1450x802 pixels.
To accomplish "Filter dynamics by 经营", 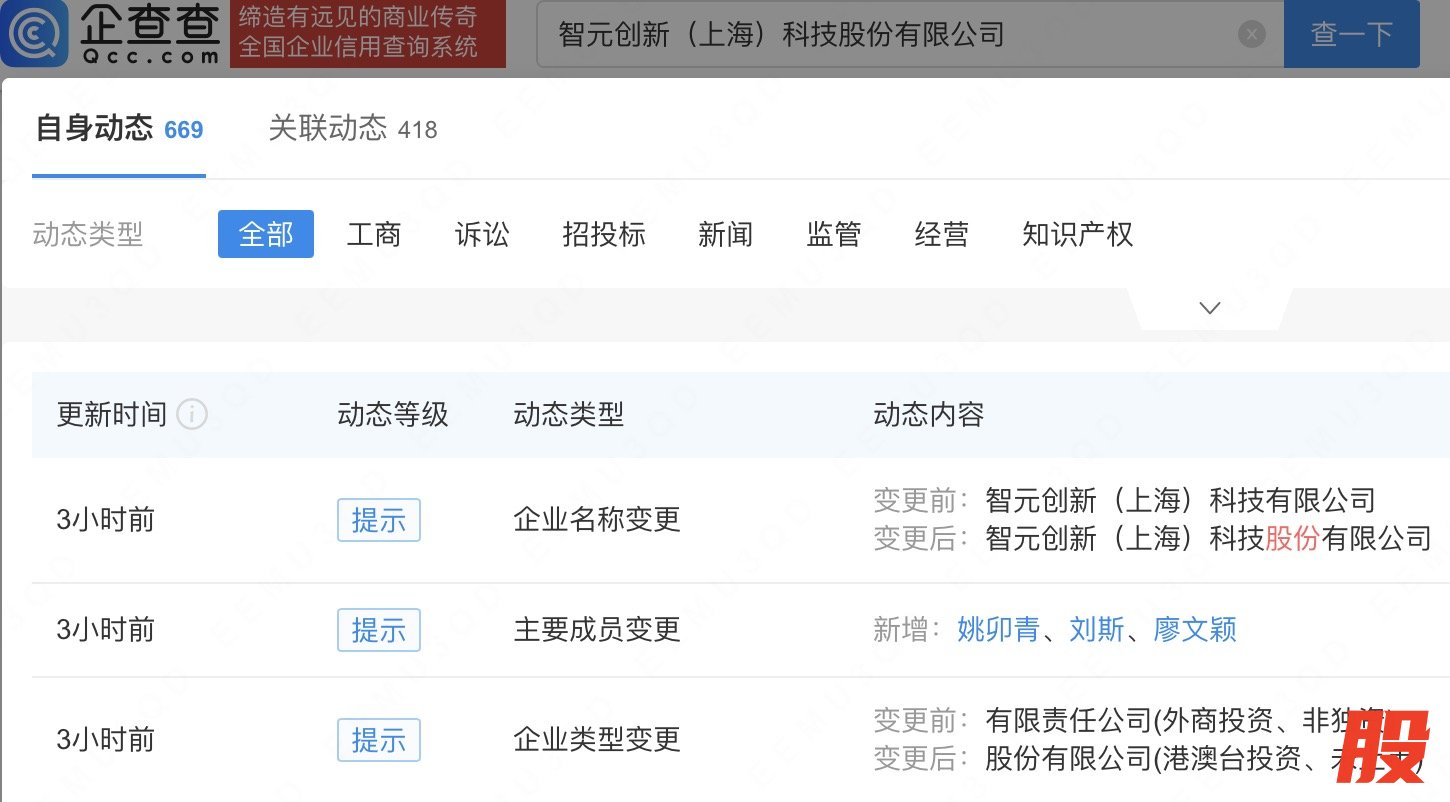I will (941, 234).
